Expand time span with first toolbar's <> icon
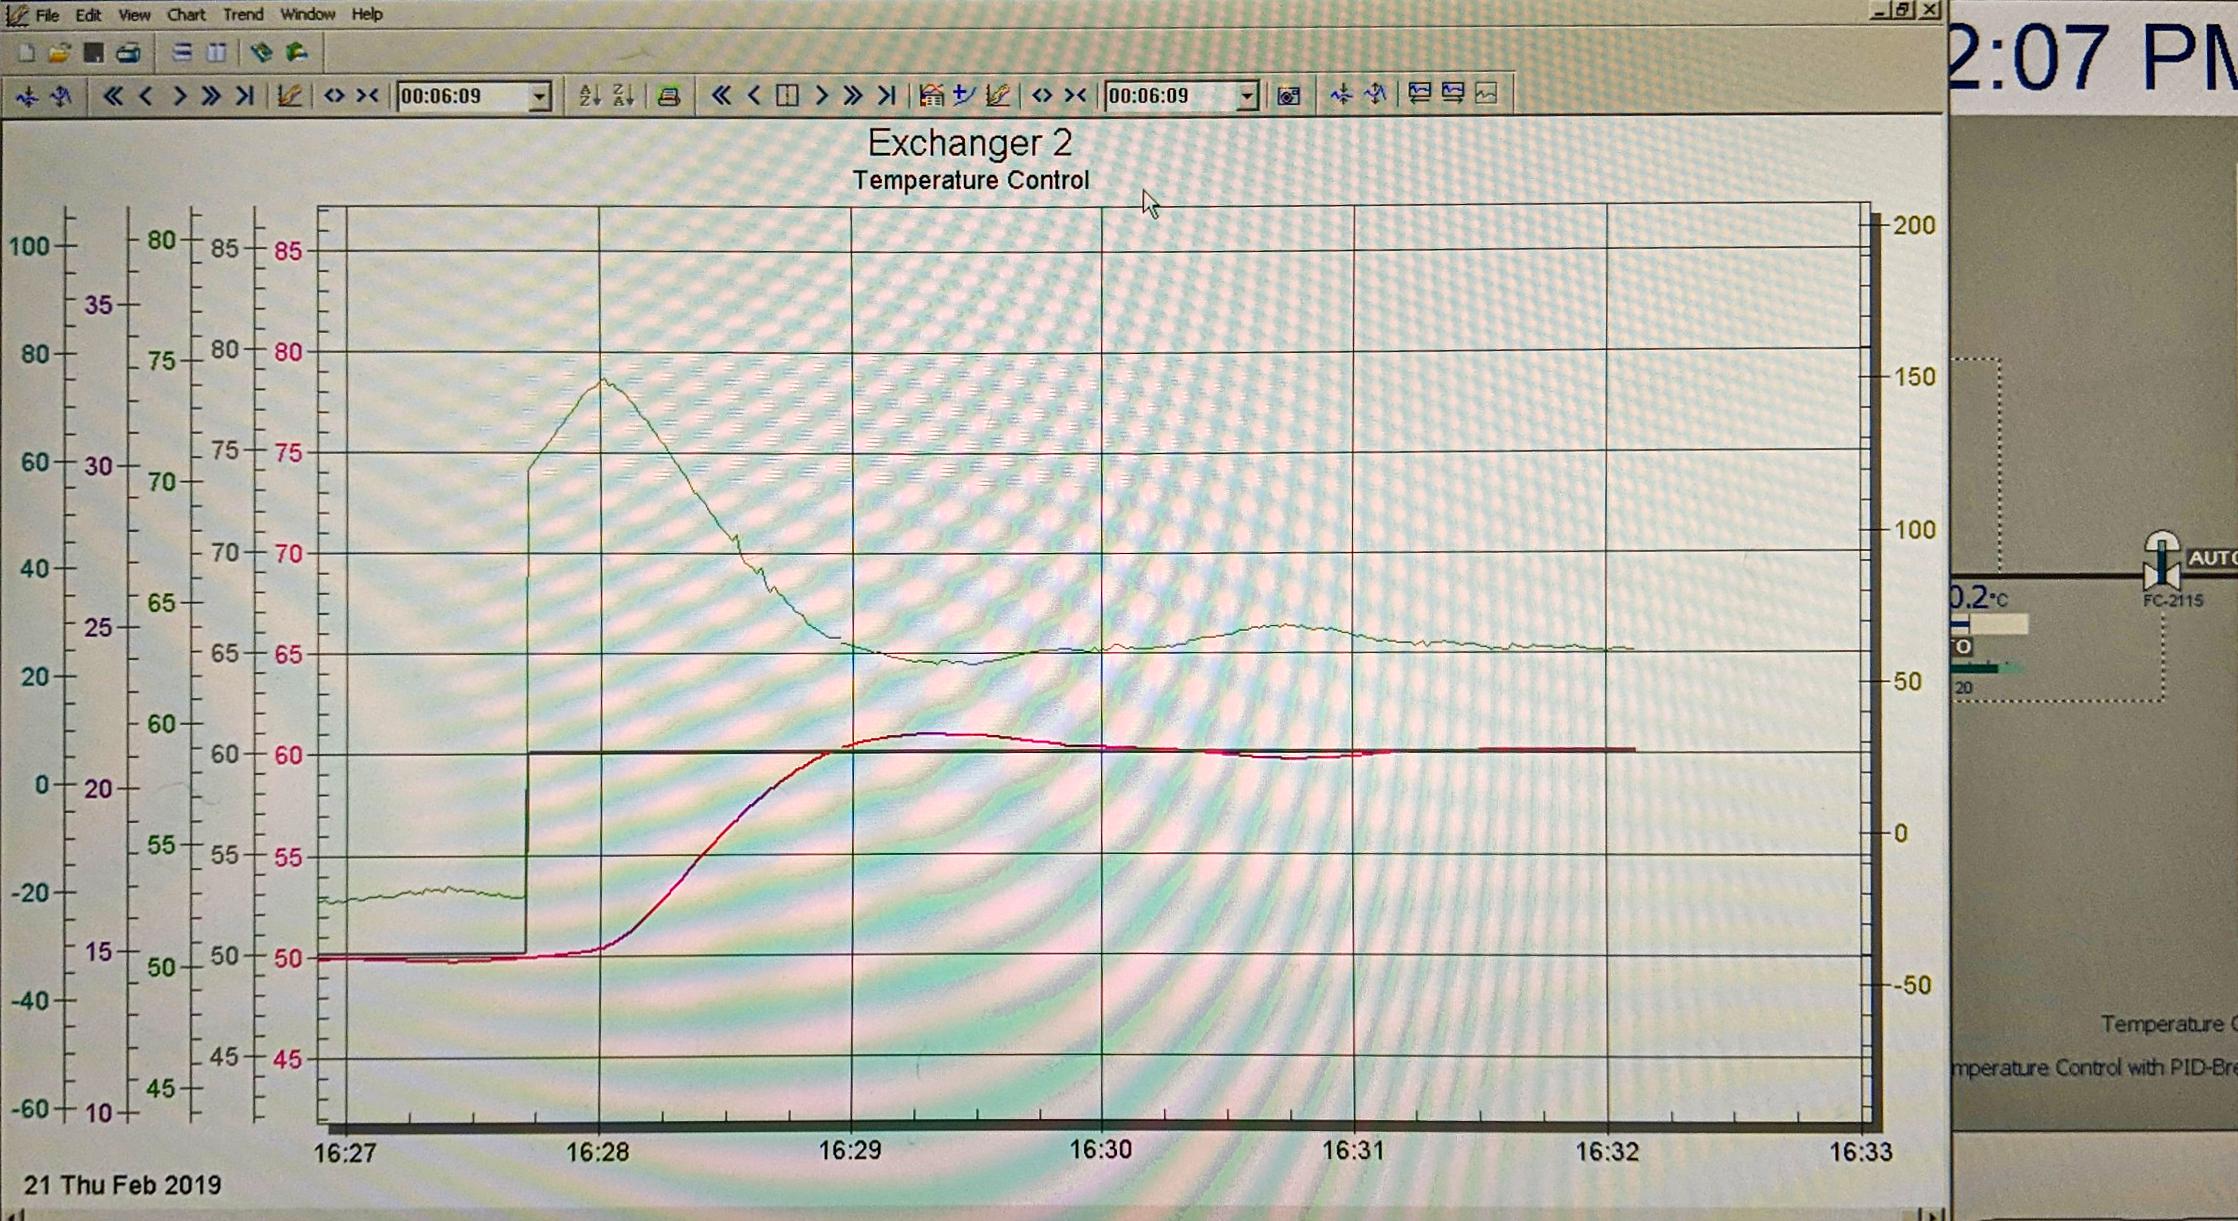Viewport: 2238px width, 1221px height. [x=334, y=96]
